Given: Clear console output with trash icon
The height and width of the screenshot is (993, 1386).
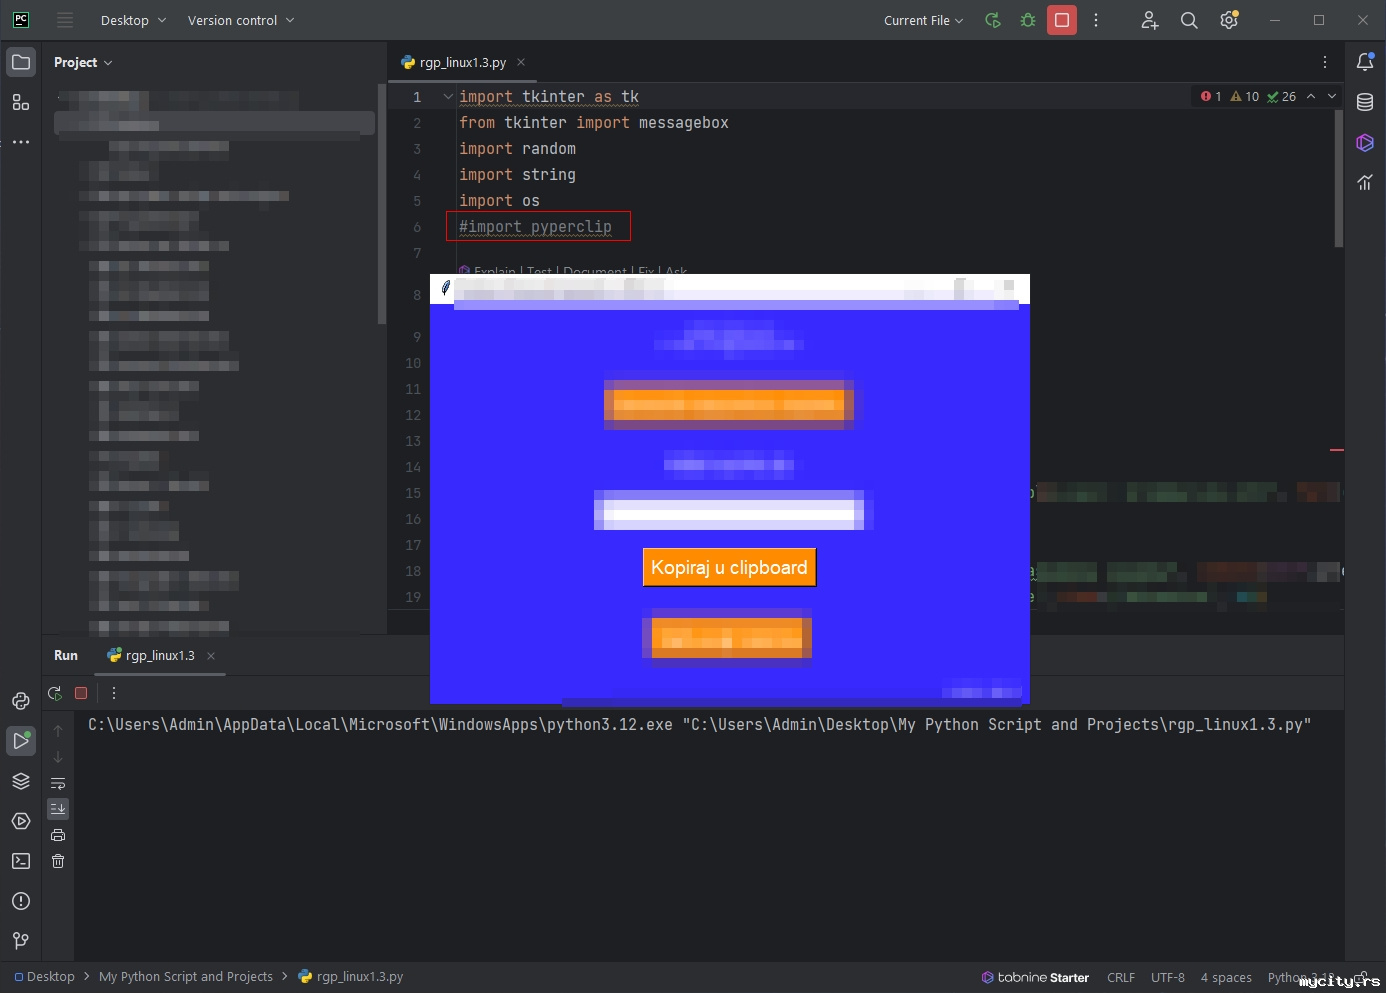Looking at the screenshot, I should click(x=58, y=861).
